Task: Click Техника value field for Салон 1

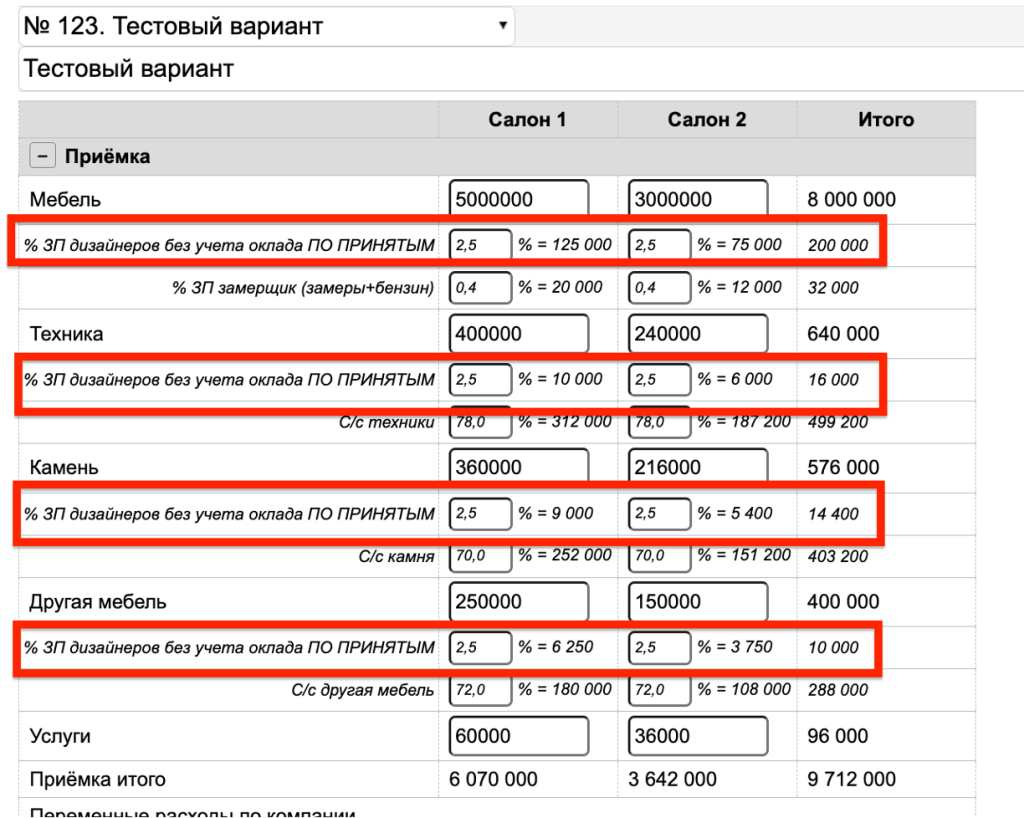Action: pos(519,334)
